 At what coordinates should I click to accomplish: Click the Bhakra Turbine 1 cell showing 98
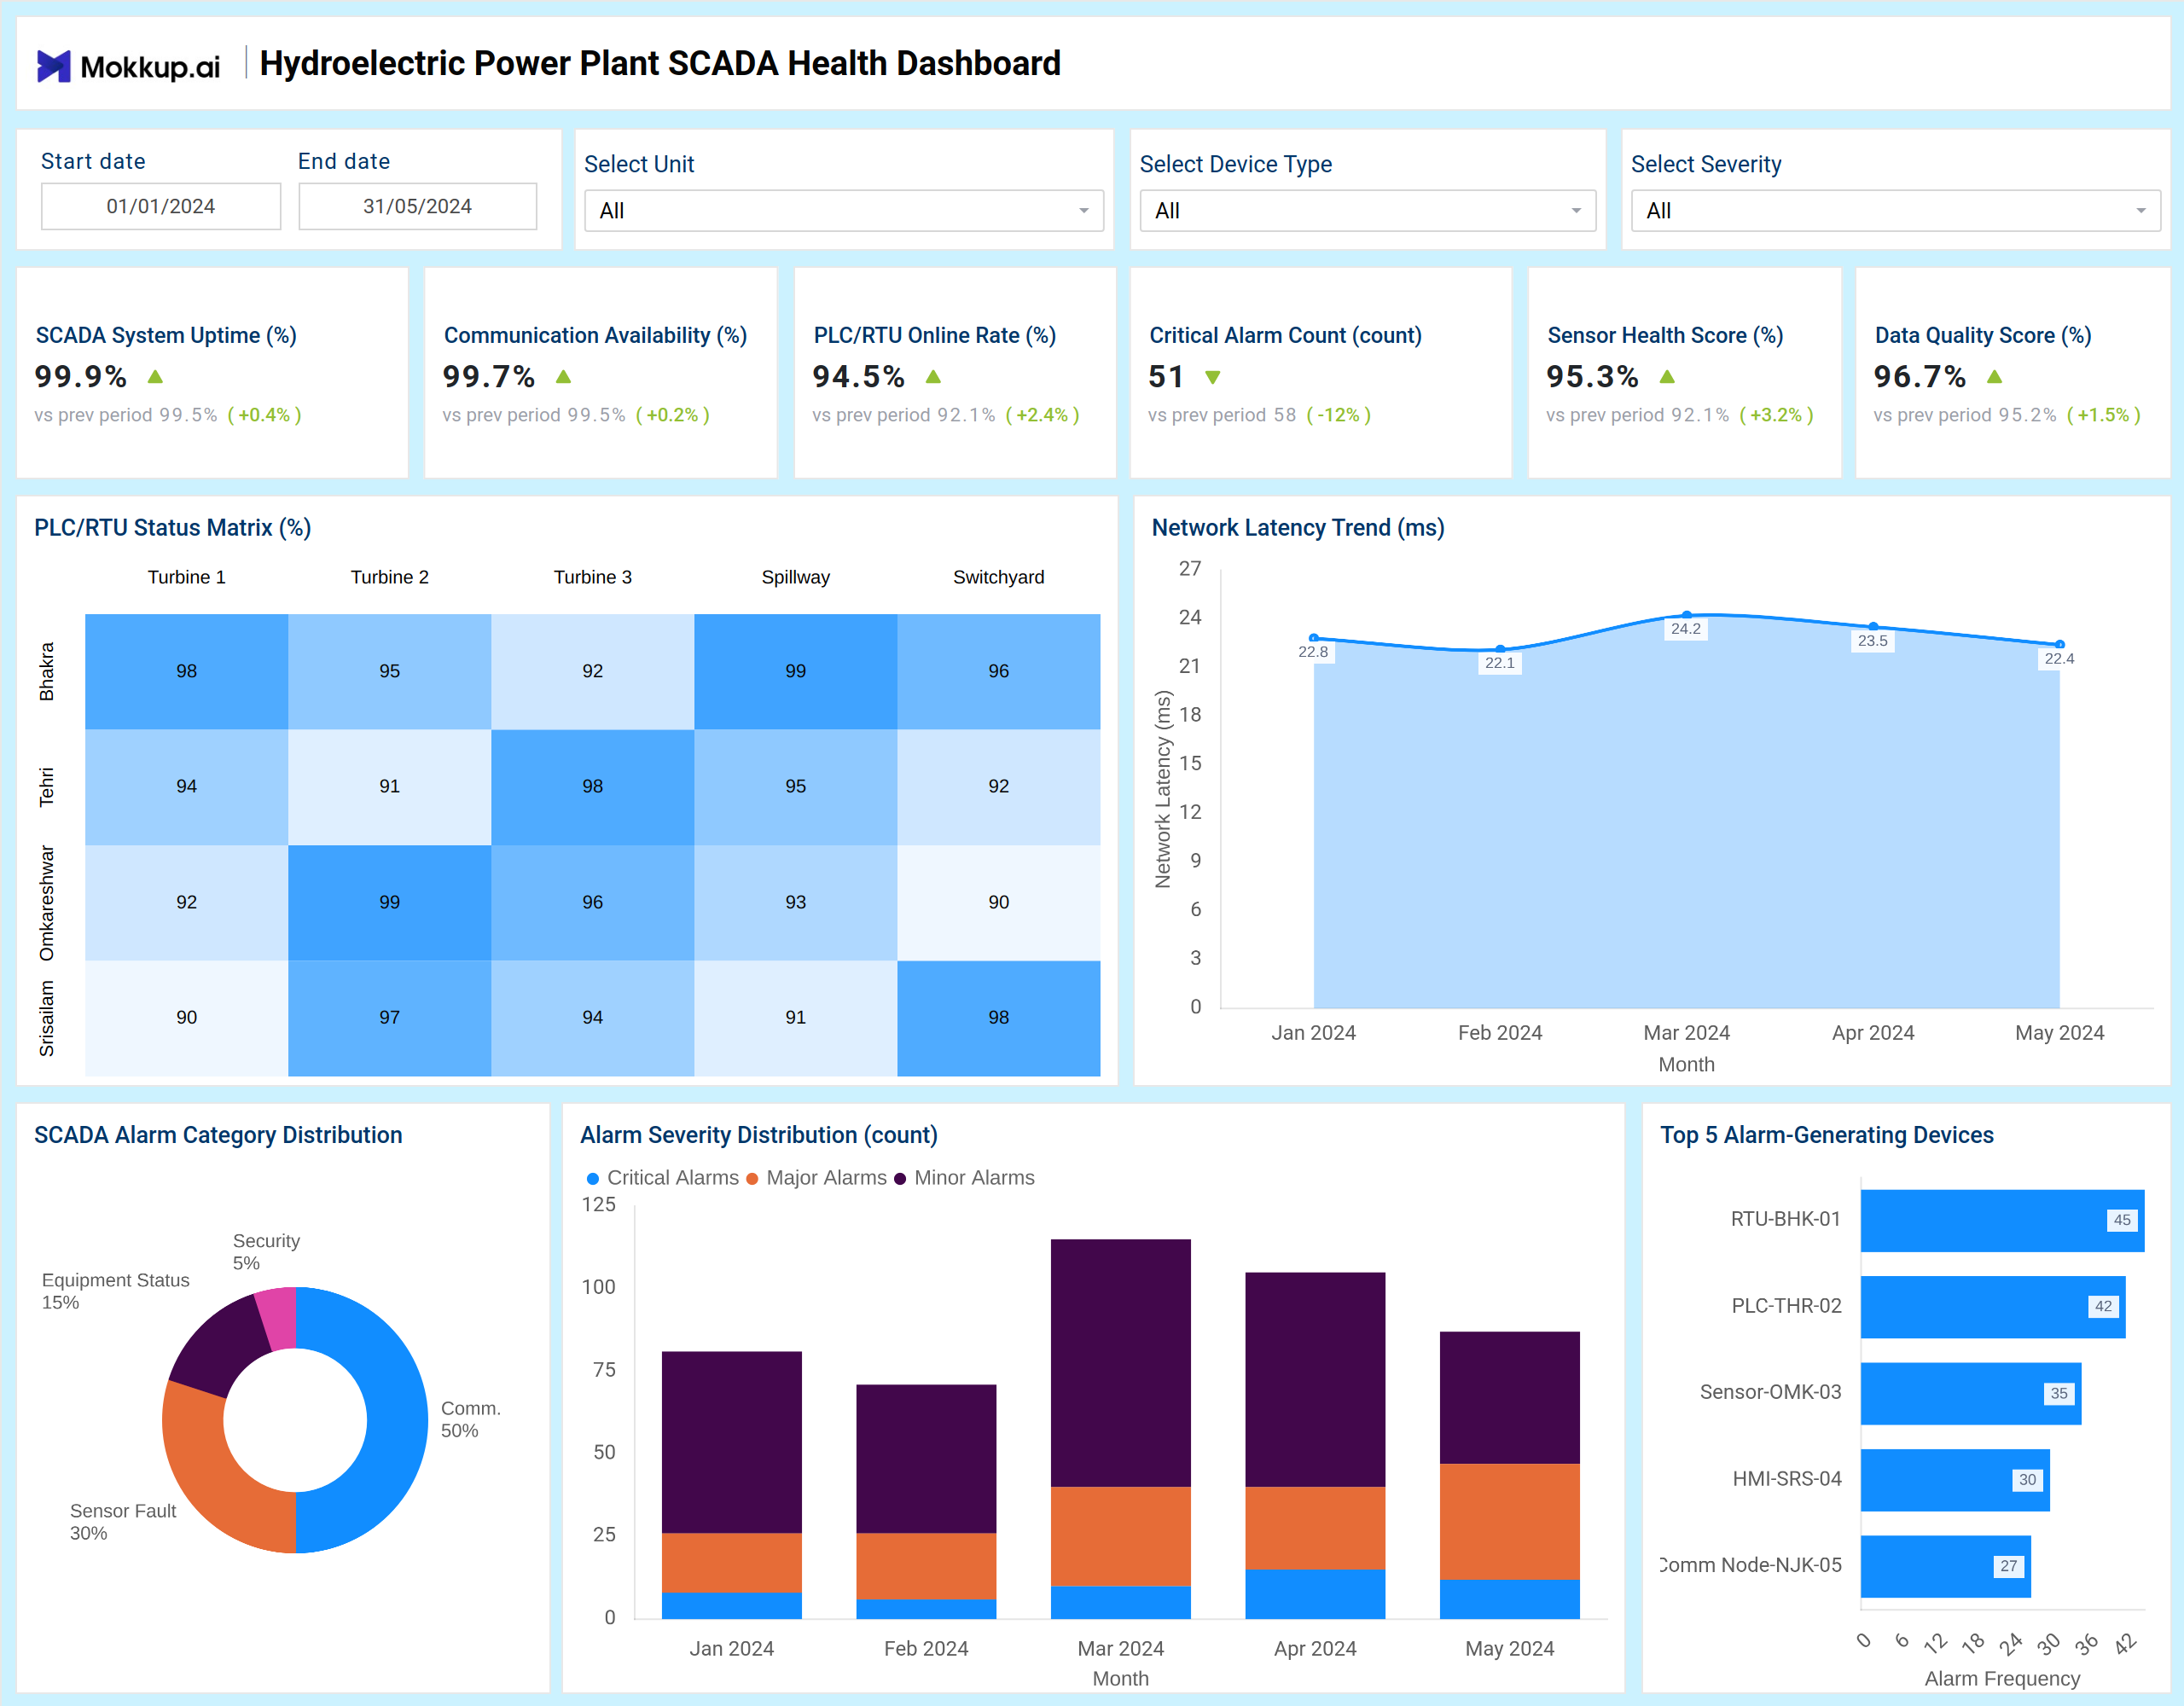click(187, 671)
